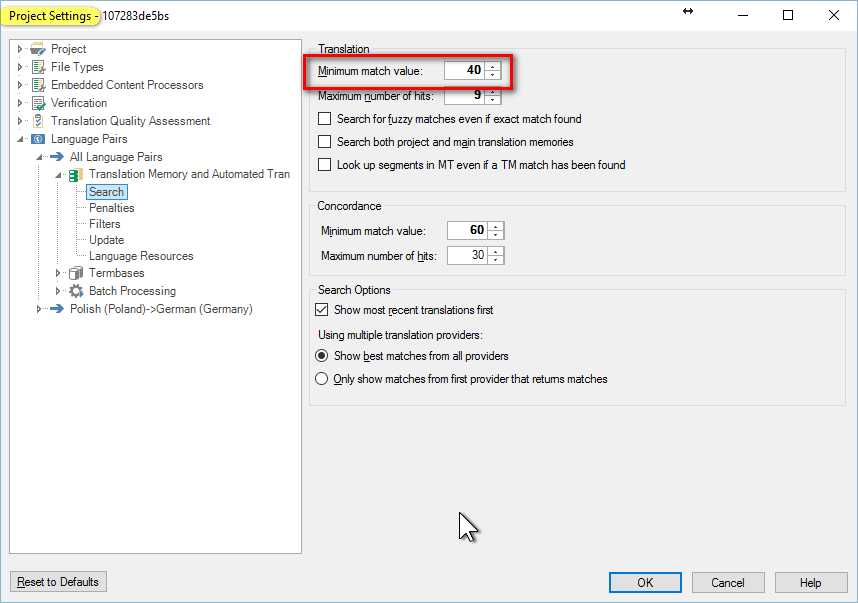The image size is (858, 603).
Task: Expand the Termbases tree node
Action: [x=57, y=272]
